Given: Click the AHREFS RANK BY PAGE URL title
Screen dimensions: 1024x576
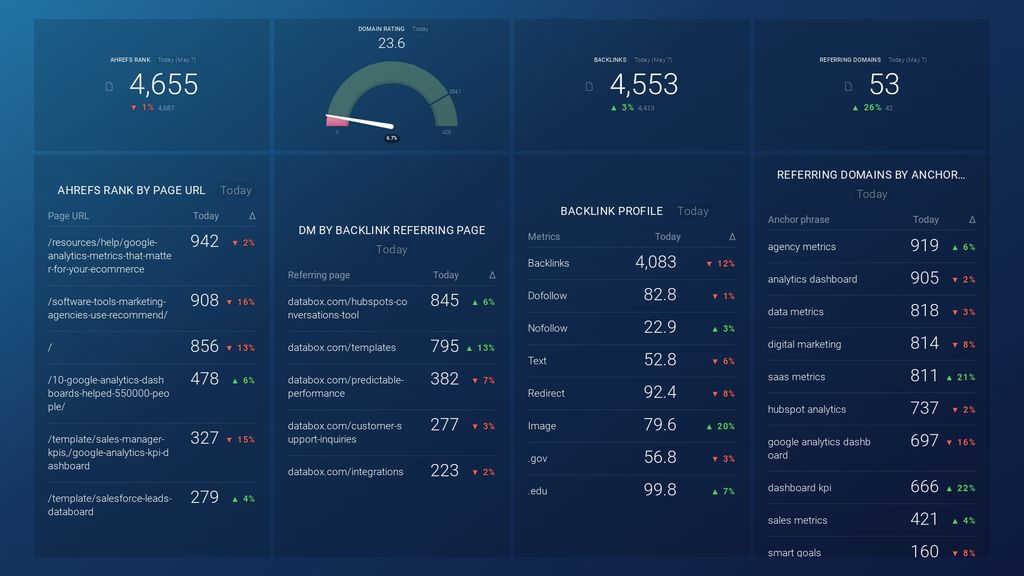Looking at the screenshot, I should 131,190.
